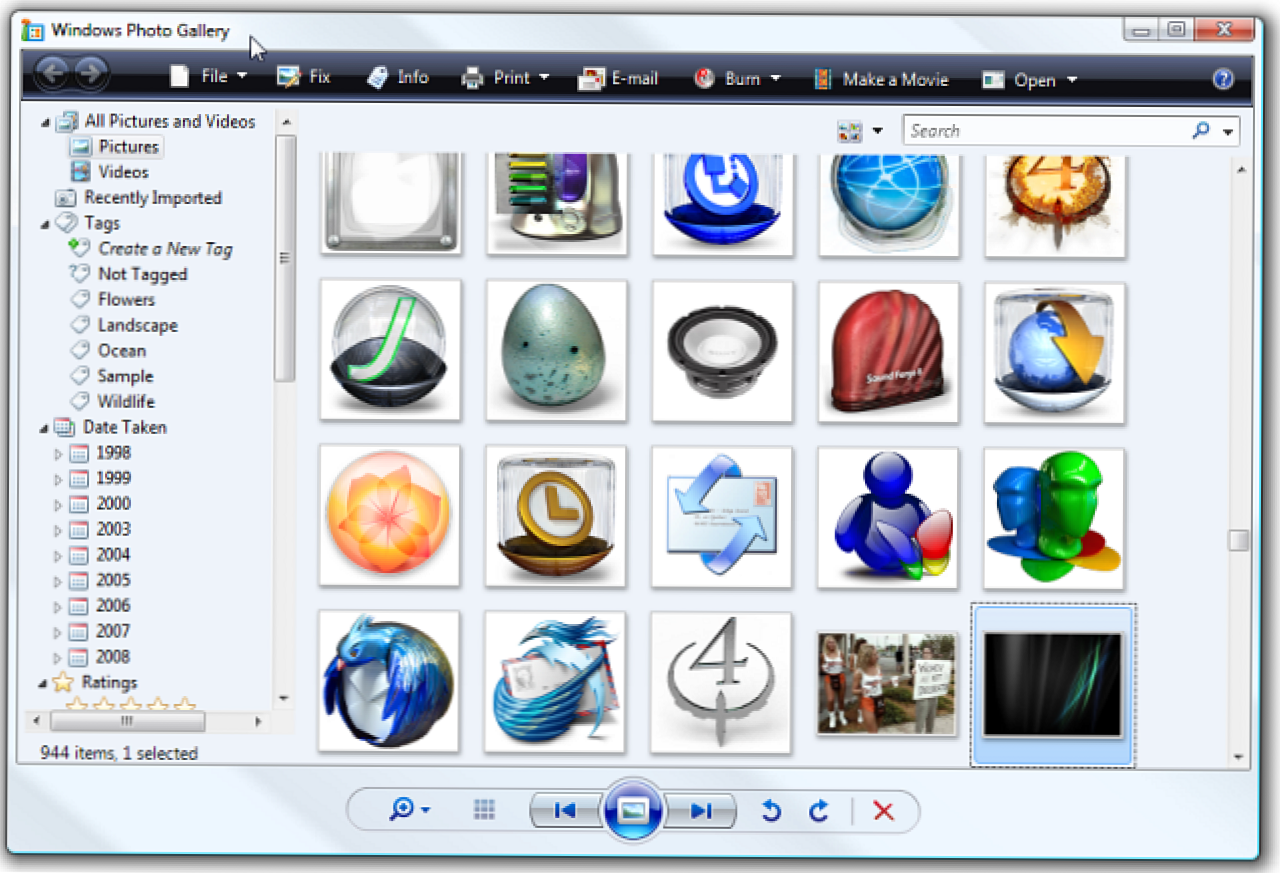
Task: Click Fix in the toolbar
Action: [x=303, y=76]
